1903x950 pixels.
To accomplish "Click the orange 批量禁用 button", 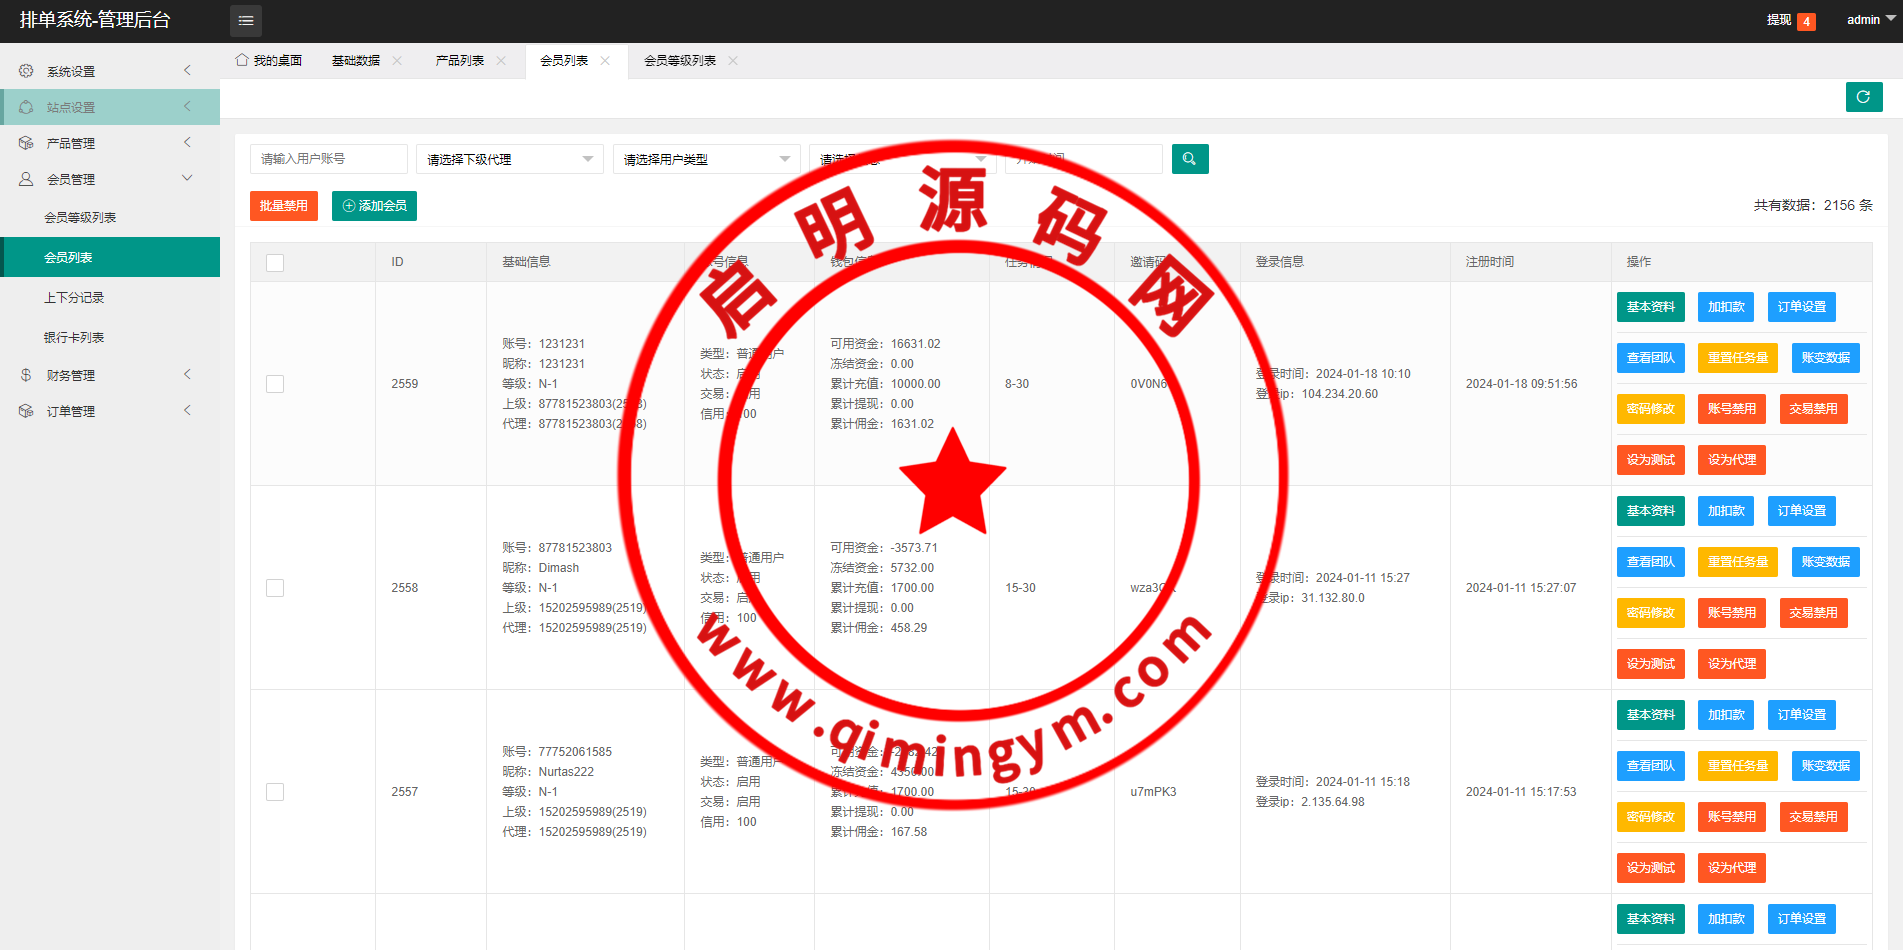I will pos(283,206).
